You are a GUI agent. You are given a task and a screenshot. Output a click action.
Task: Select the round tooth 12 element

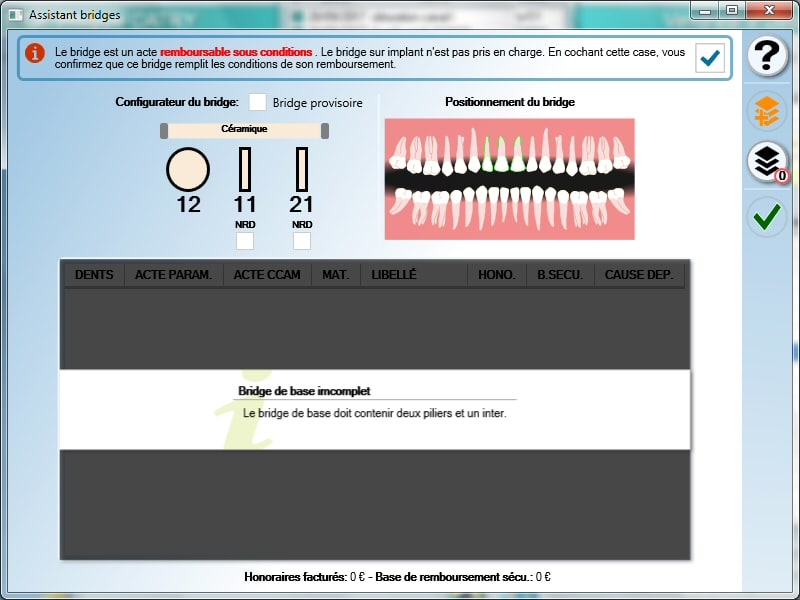click(188, 169)
